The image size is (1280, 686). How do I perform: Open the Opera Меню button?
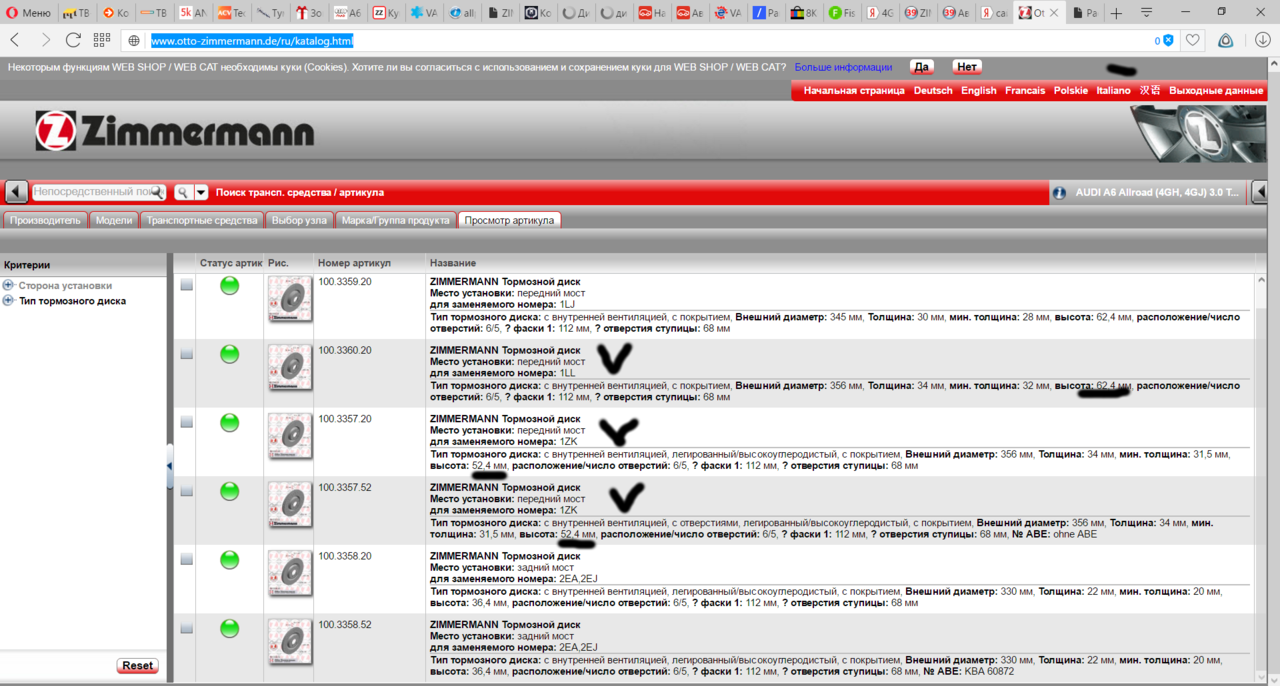click(28, 13)
